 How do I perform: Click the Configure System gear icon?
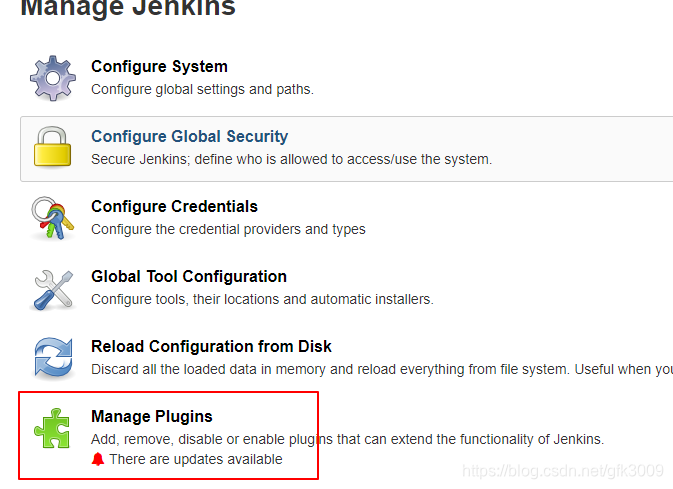(53, 78)
